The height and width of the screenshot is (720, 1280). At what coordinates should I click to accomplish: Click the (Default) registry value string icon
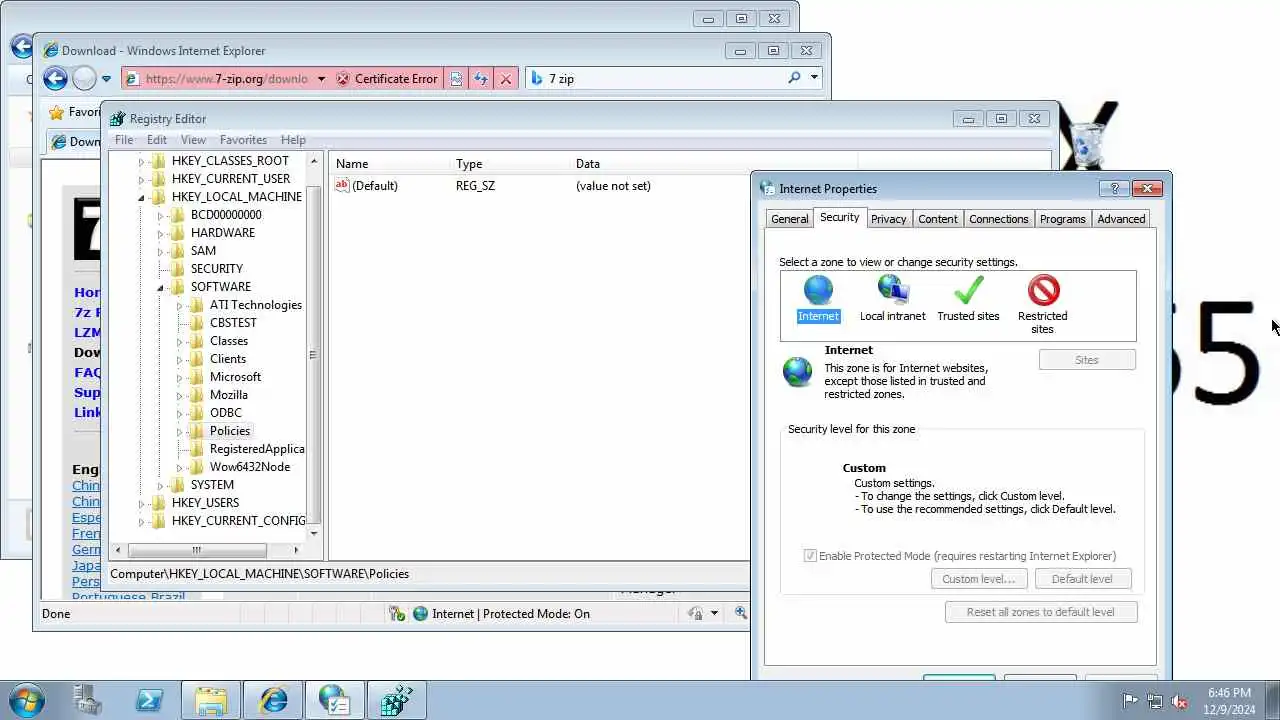coord(342,185)
